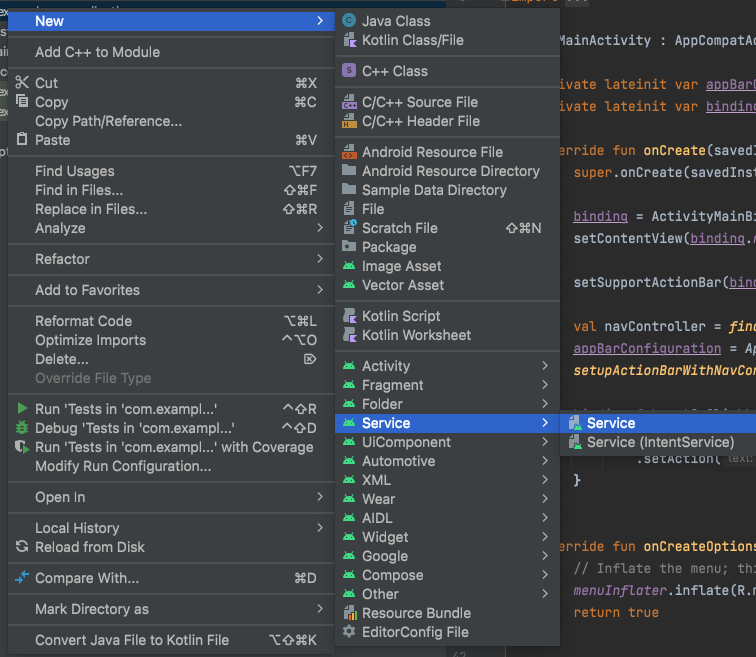Expand the Mark Directory as submenu arrow

(x=320, y=609)
